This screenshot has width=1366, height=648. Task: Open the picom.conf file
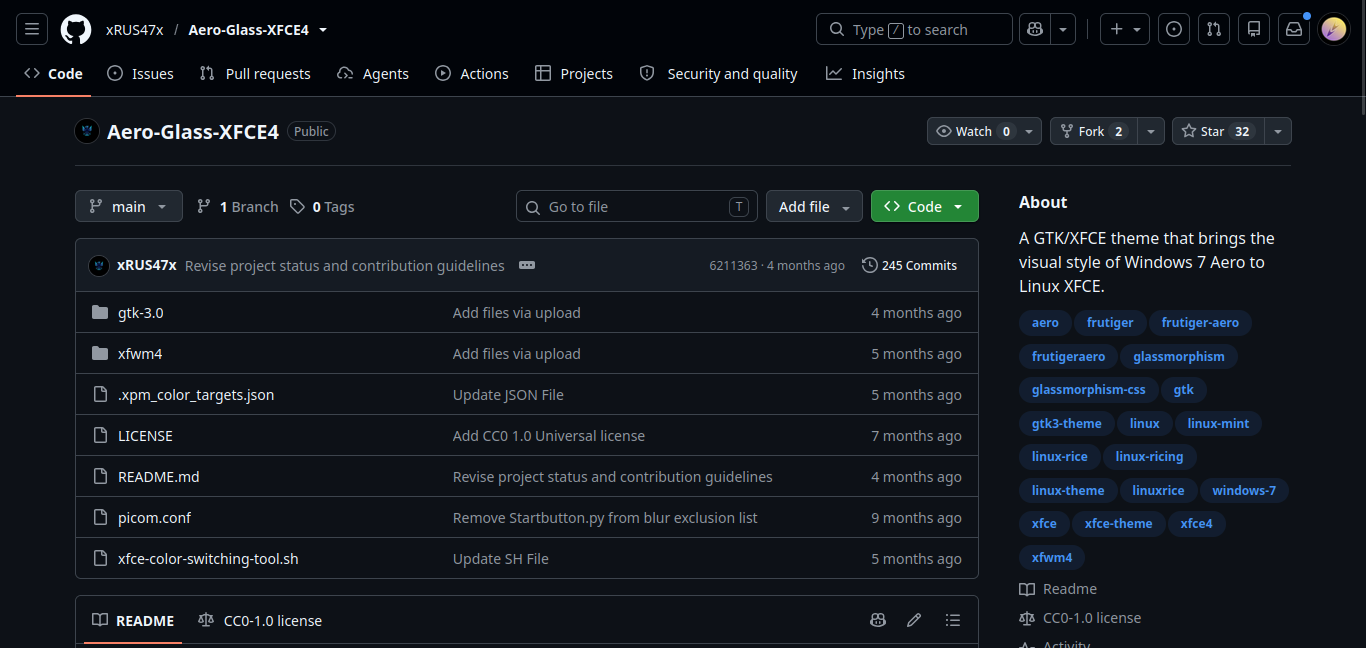coord(154,518)
